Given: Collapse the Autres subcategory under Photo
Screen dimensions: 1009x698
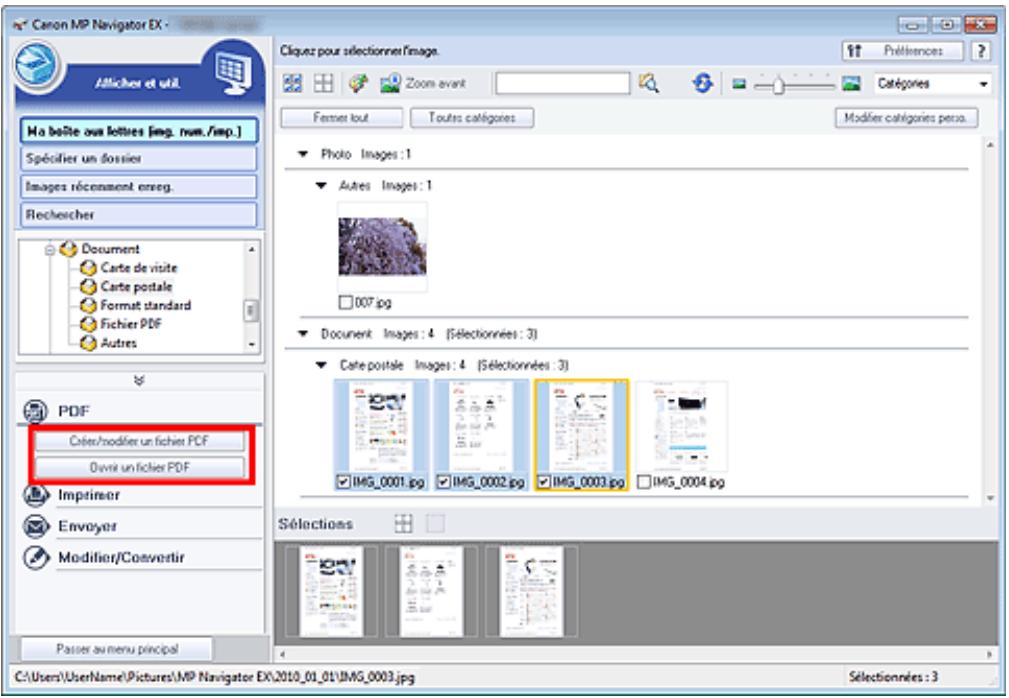Looking at the screenshot, I should 320,186.
